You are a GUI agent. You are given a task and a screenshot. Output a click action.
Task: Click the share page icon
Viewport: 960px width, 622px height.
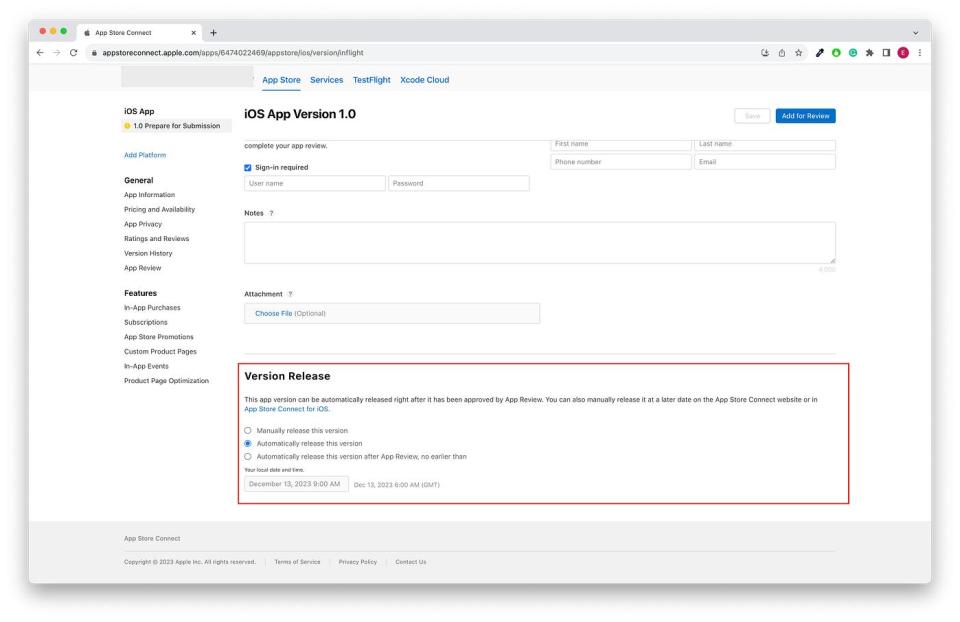(x=782, y=53)
